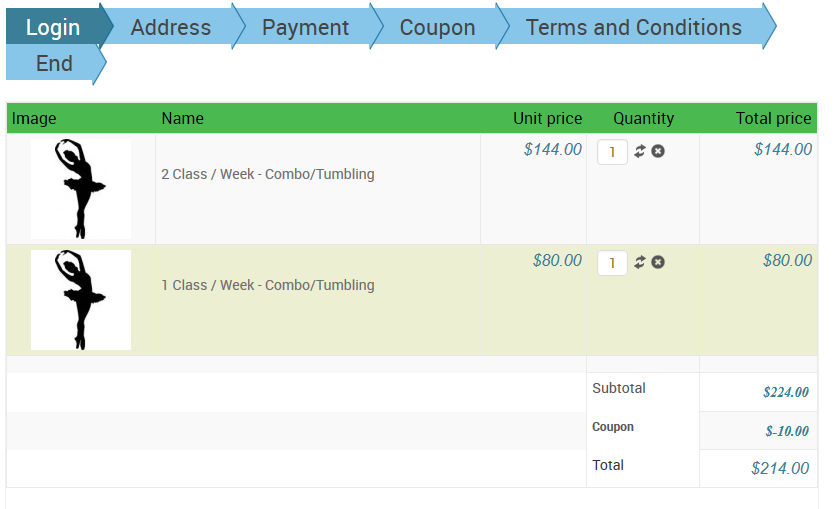Open the 2 Class / Week product thumbnail
This screenshot has width=835, height=509.
(x=81, y=188)
